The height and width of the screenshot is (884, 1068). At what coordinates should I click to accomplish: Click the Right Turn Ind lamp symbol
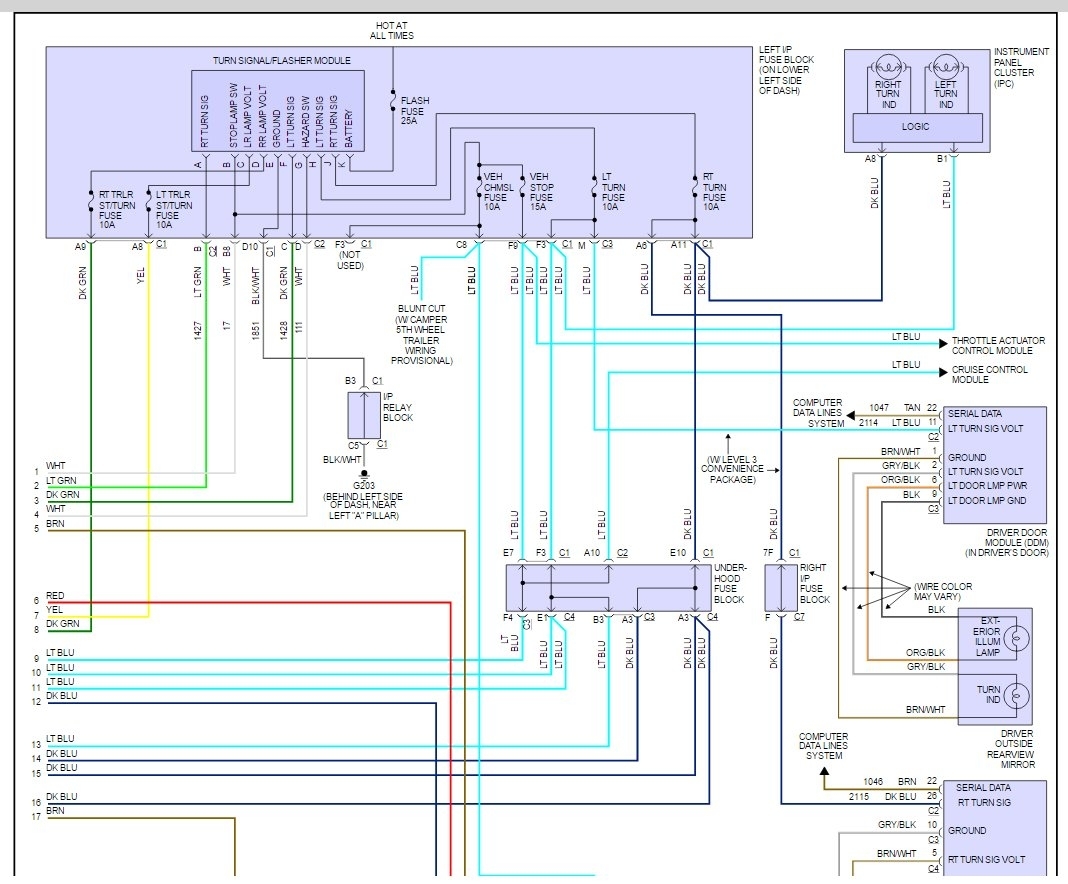(x=888, y=66)
